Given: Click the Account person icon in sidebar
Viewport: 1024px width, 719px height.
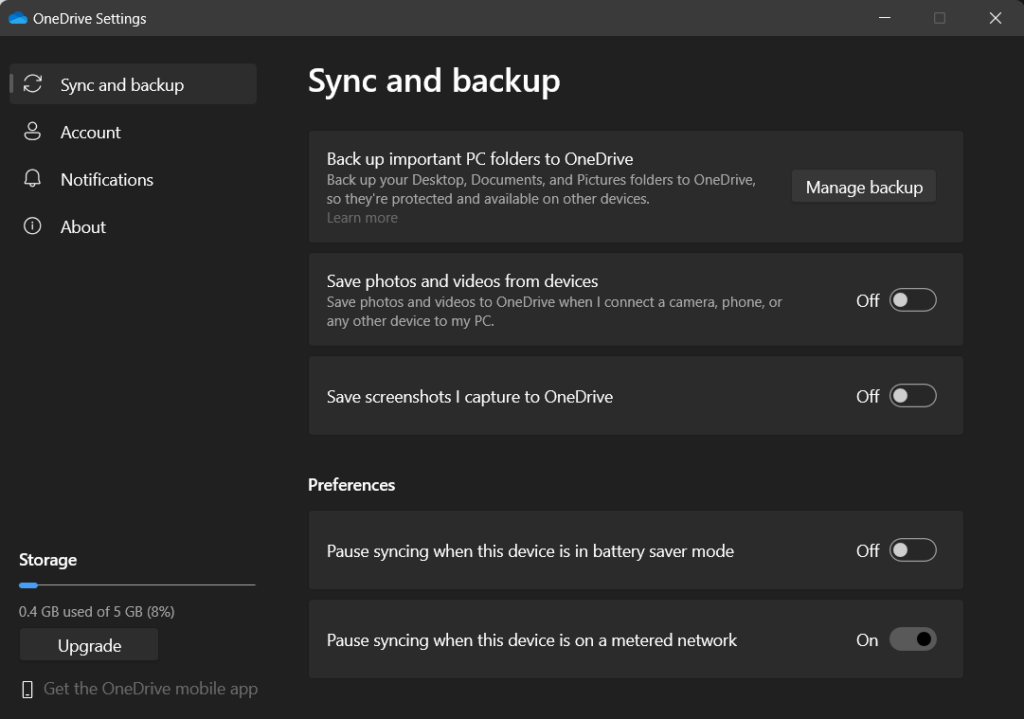Looking at the screenshot, I should point(33,132).
